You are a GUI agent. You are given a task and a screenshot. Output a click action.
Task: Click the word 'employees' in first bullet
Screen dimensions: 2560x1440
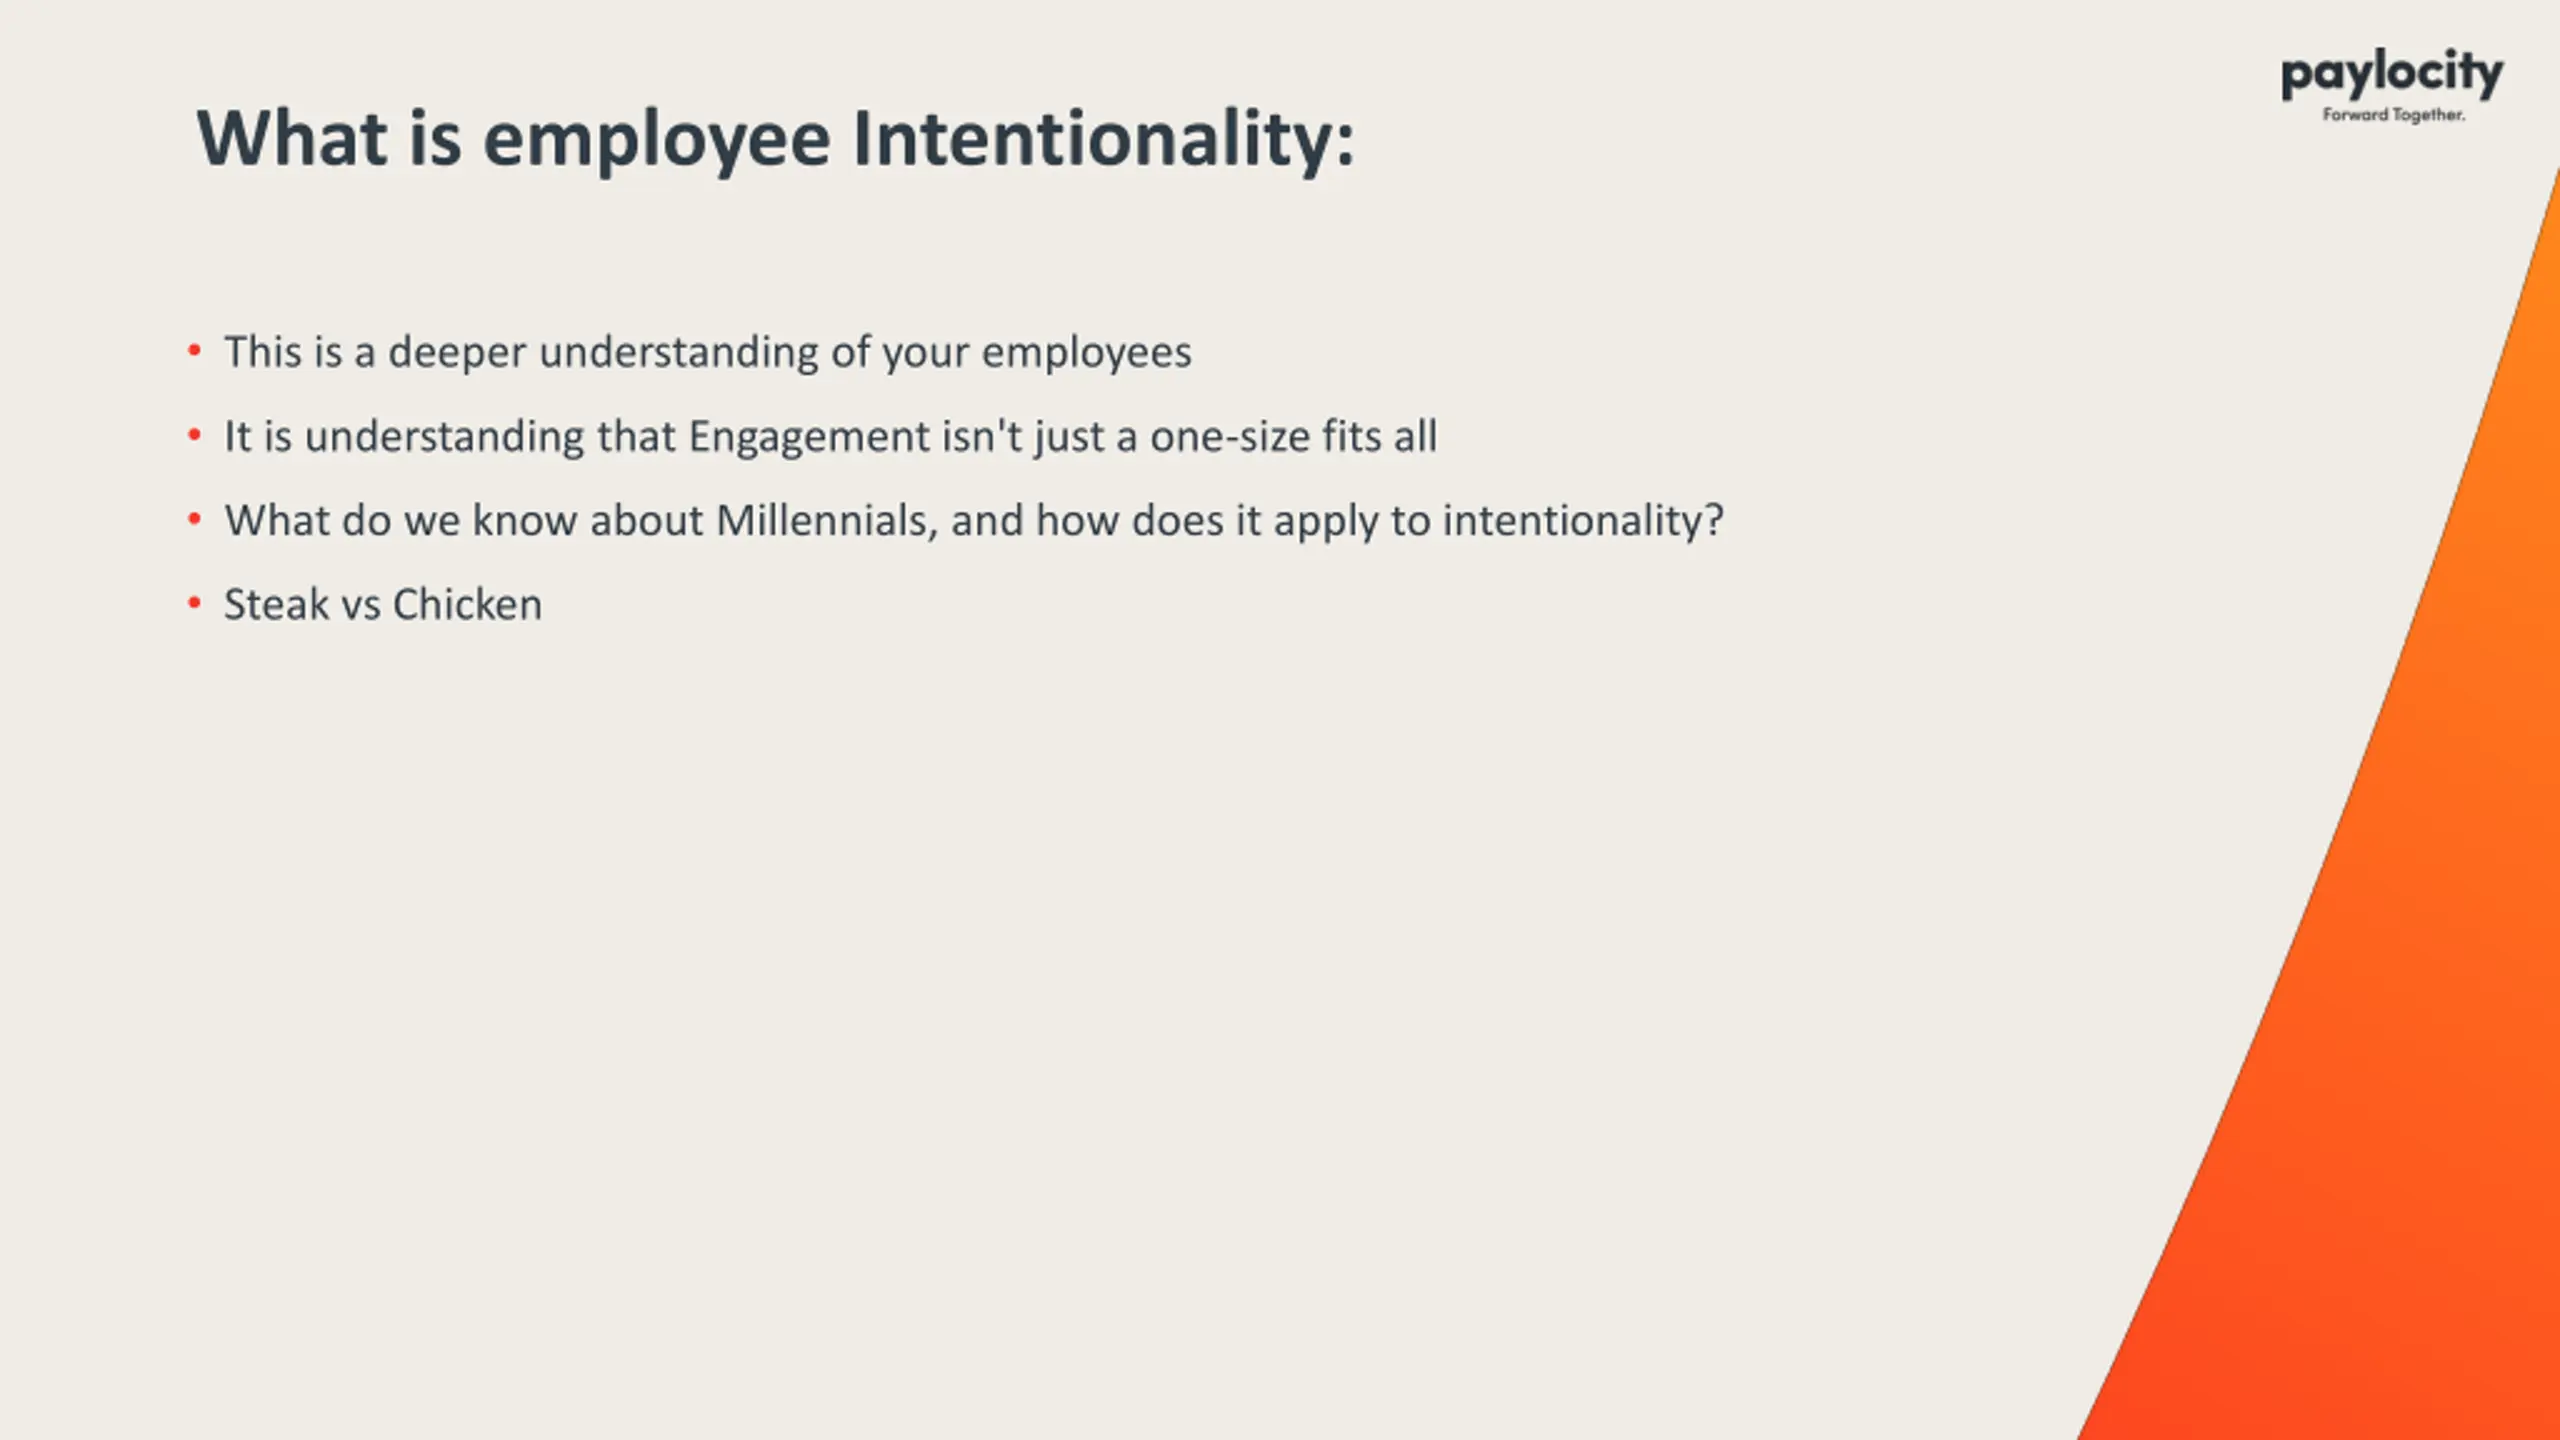[x=1087, y=354]
